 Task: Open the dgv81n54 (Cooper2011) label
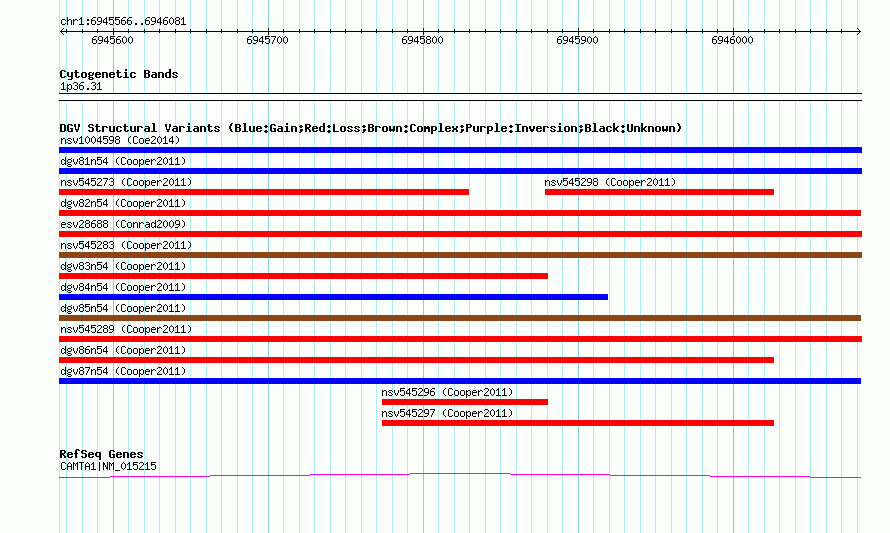(123, 161)
